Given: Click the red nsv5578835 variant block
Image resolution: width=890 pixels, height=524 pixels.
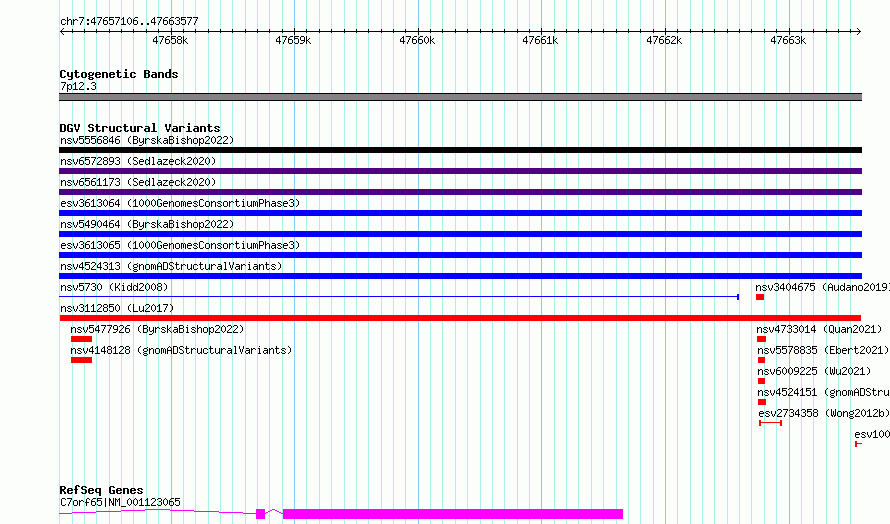Looking at the screenshot, I should pyautogui.click(x=761, y=360).
